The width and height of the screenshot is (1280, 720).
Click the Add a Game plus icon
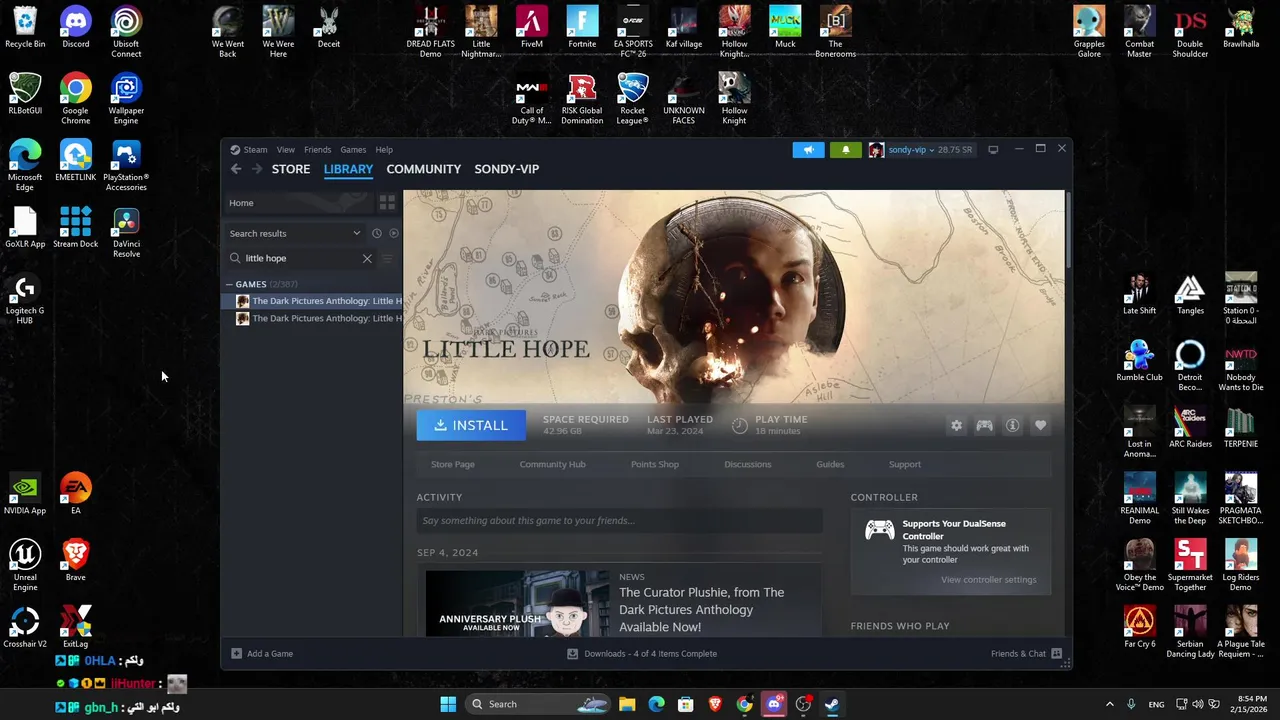(x=237, y=653)
